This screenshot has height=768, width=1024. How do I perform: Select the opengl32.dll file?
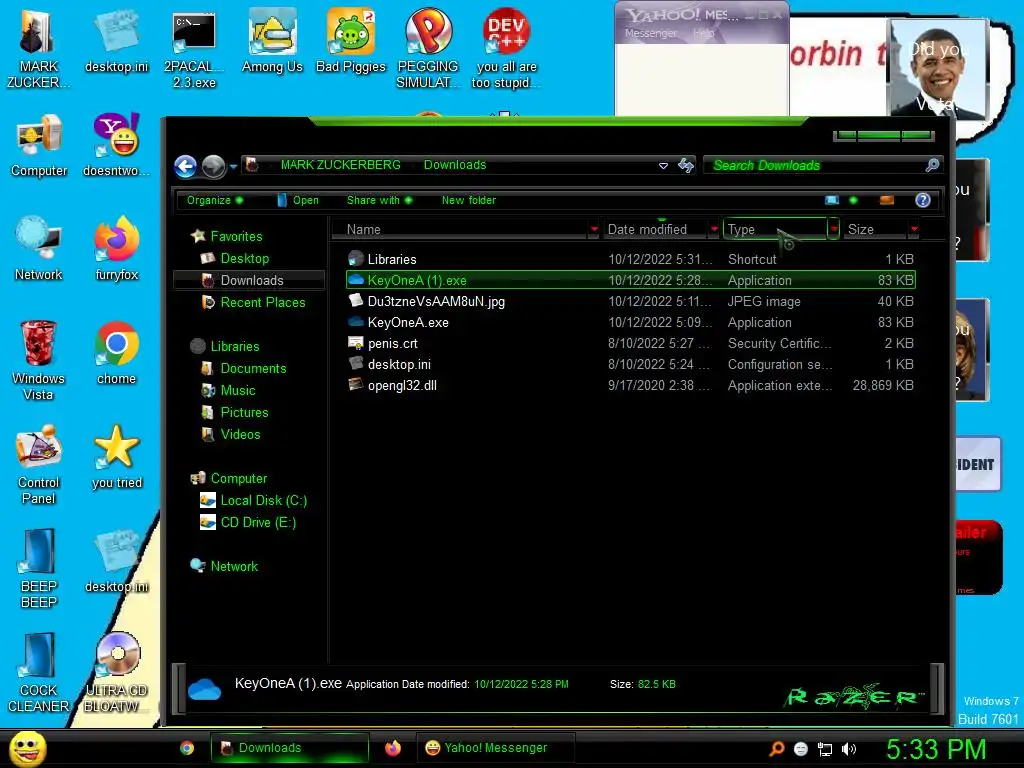pyautogui.click(x=630, y=385)
